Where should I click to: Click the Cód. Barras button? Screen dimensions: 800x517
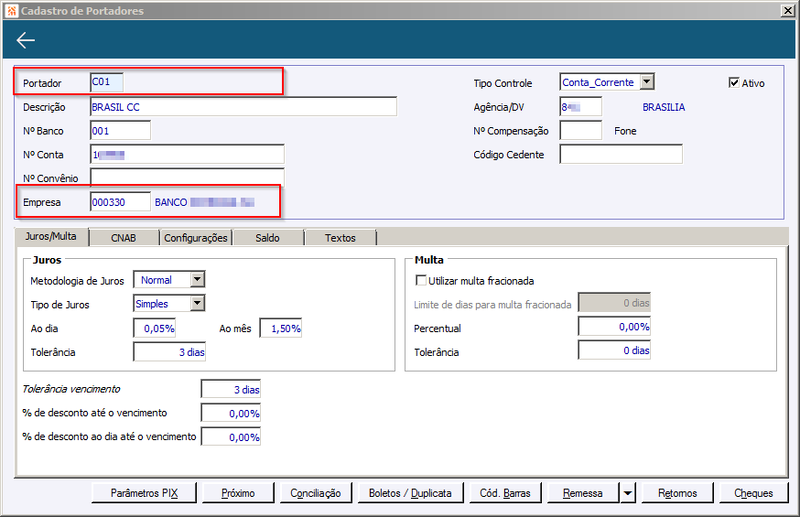pyautogui.click(x=505, y=493)
